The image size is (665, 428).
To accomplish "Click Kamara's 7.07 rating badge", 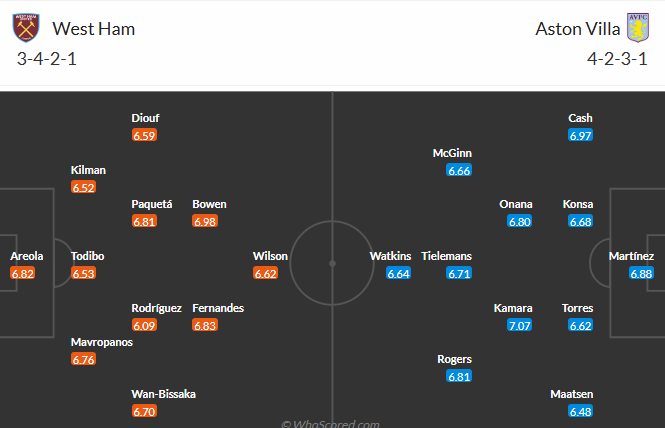I will pos(520,325).
